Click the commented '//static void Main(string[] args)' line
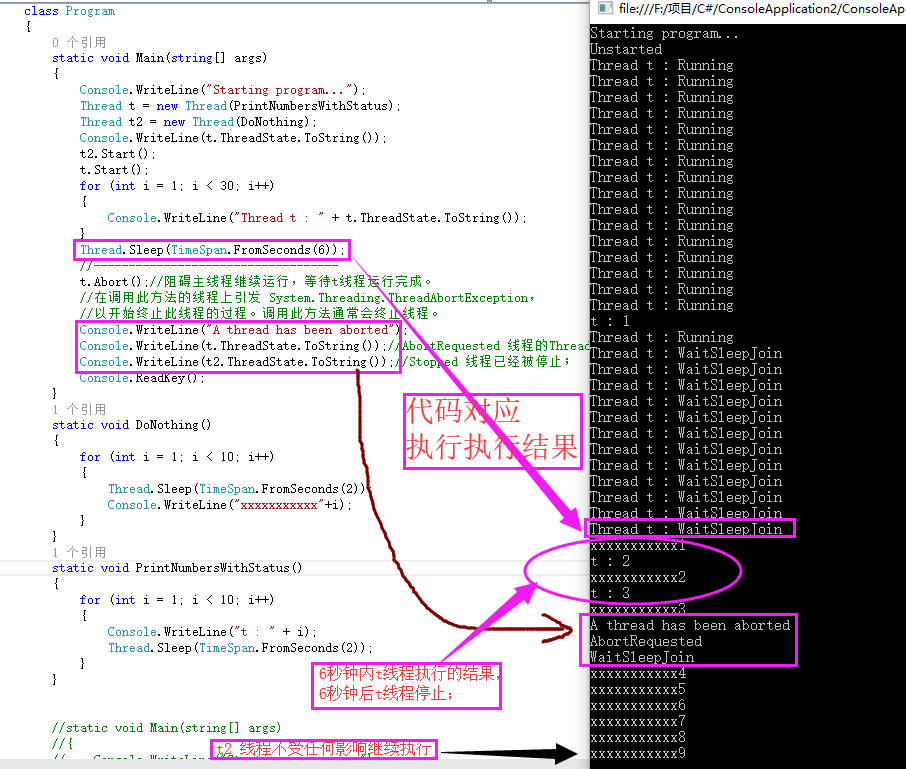906x769 pixels. (x=166, y=728)
